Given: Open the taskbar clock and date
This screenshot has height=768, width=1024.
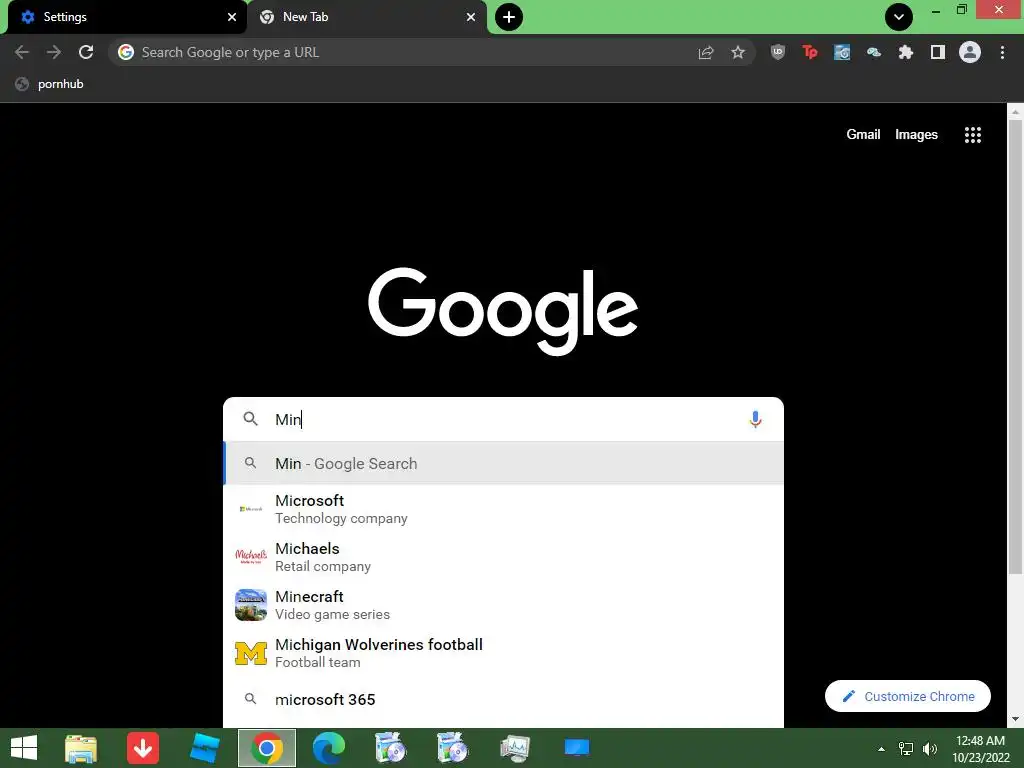Looking at the screenshot, I should (x=980, y=749).
